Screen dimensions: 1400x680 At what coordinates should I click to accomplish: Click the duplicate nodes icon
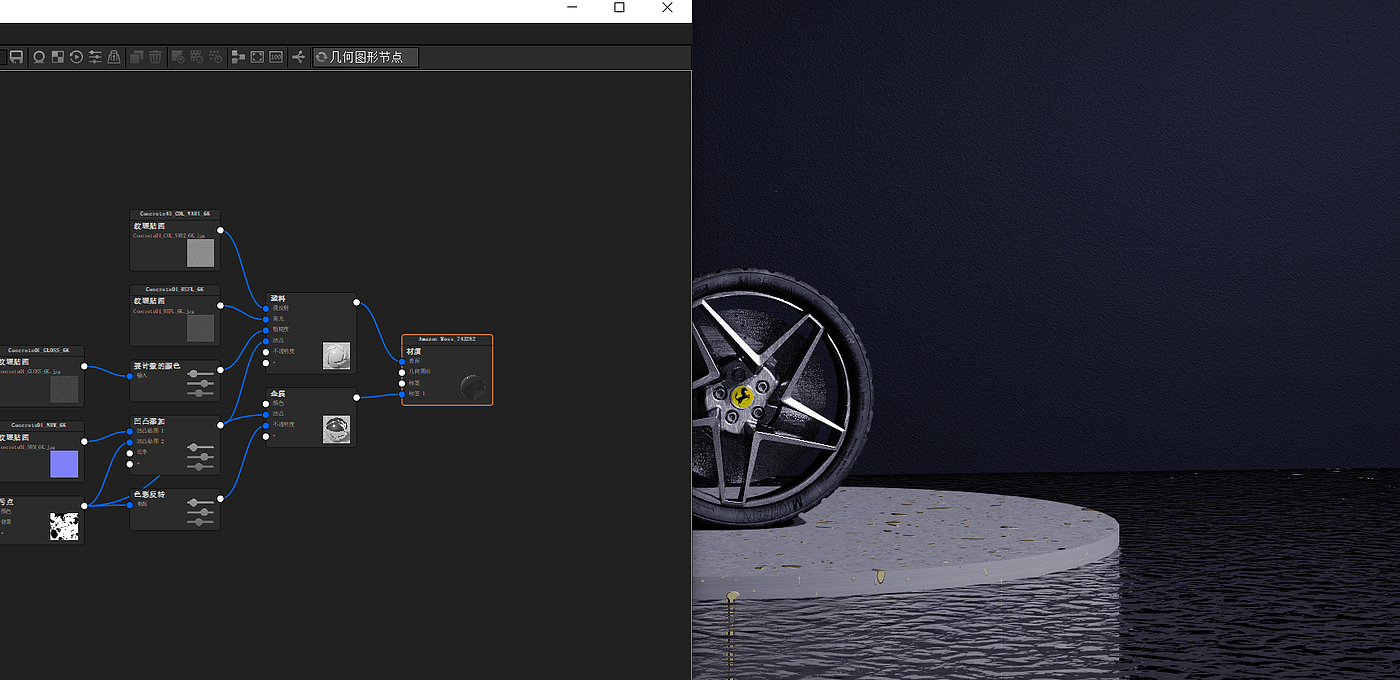coord(137,58)
